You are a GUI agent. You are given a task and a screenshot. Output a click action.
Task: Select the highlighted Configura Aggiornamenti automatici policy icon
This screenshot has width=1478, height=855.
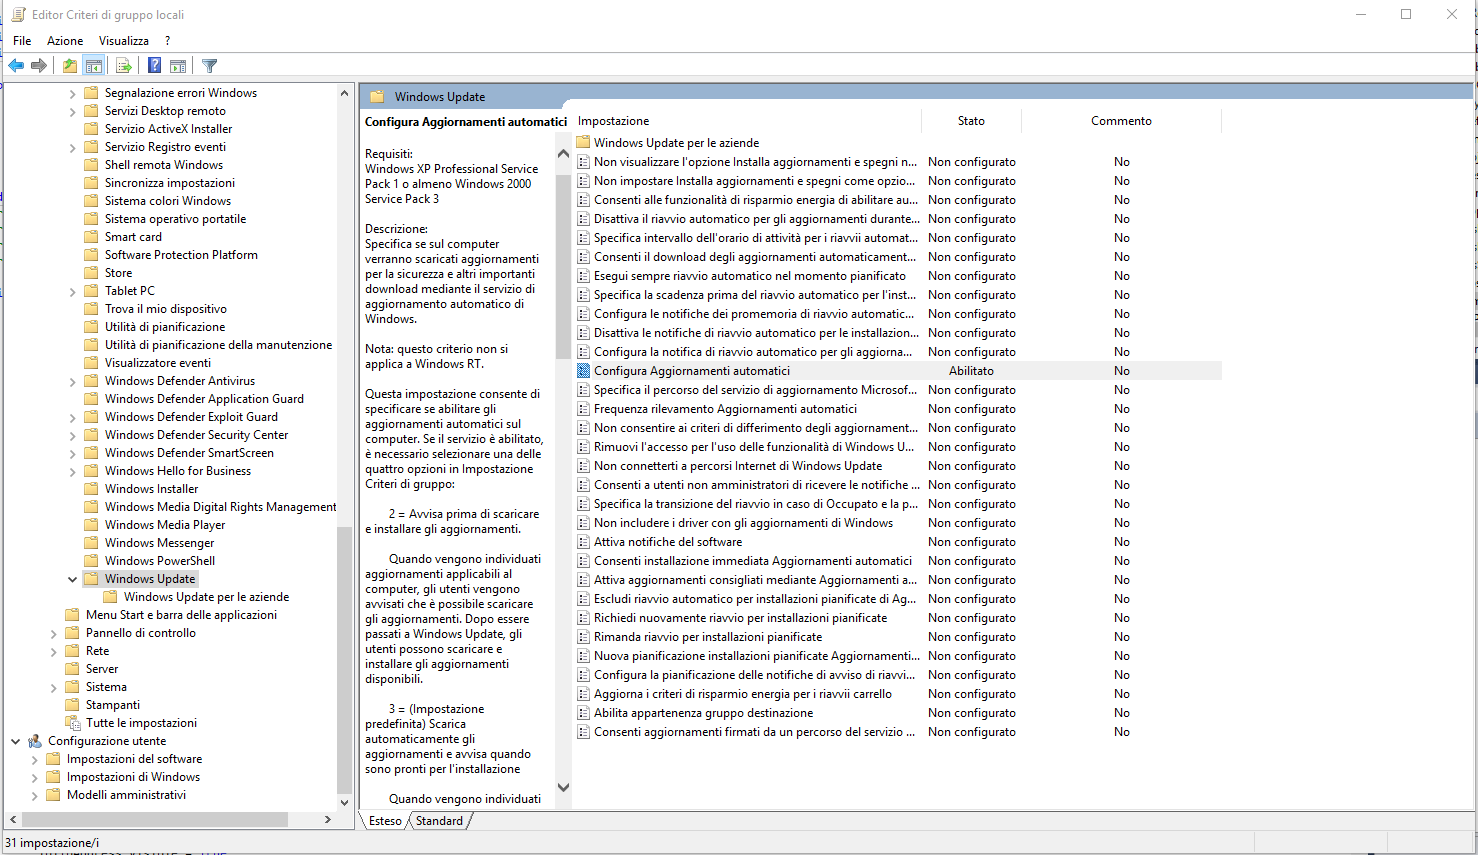[584, 371]
